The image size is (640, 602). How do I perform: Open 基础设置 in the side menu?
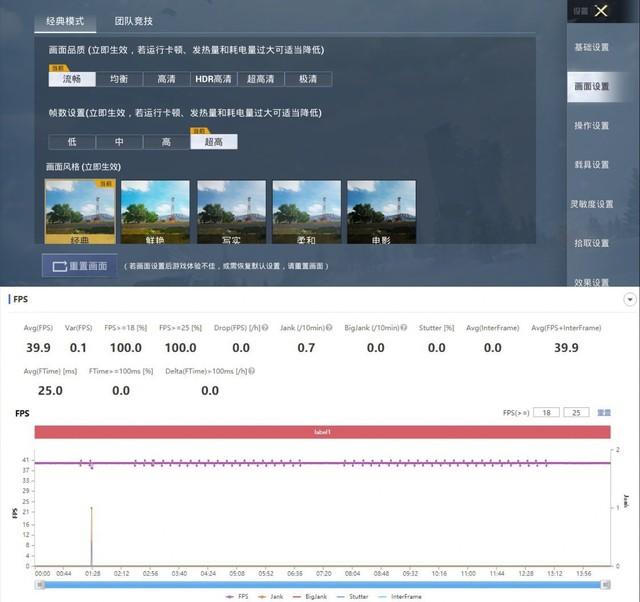591,47
